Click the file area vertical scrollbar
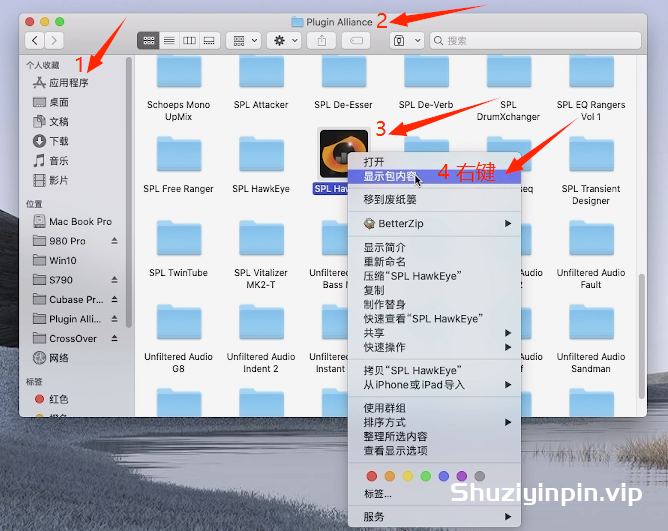Viewport: 668px width, 531px height. pyautogui.click(x=641, y=336)
